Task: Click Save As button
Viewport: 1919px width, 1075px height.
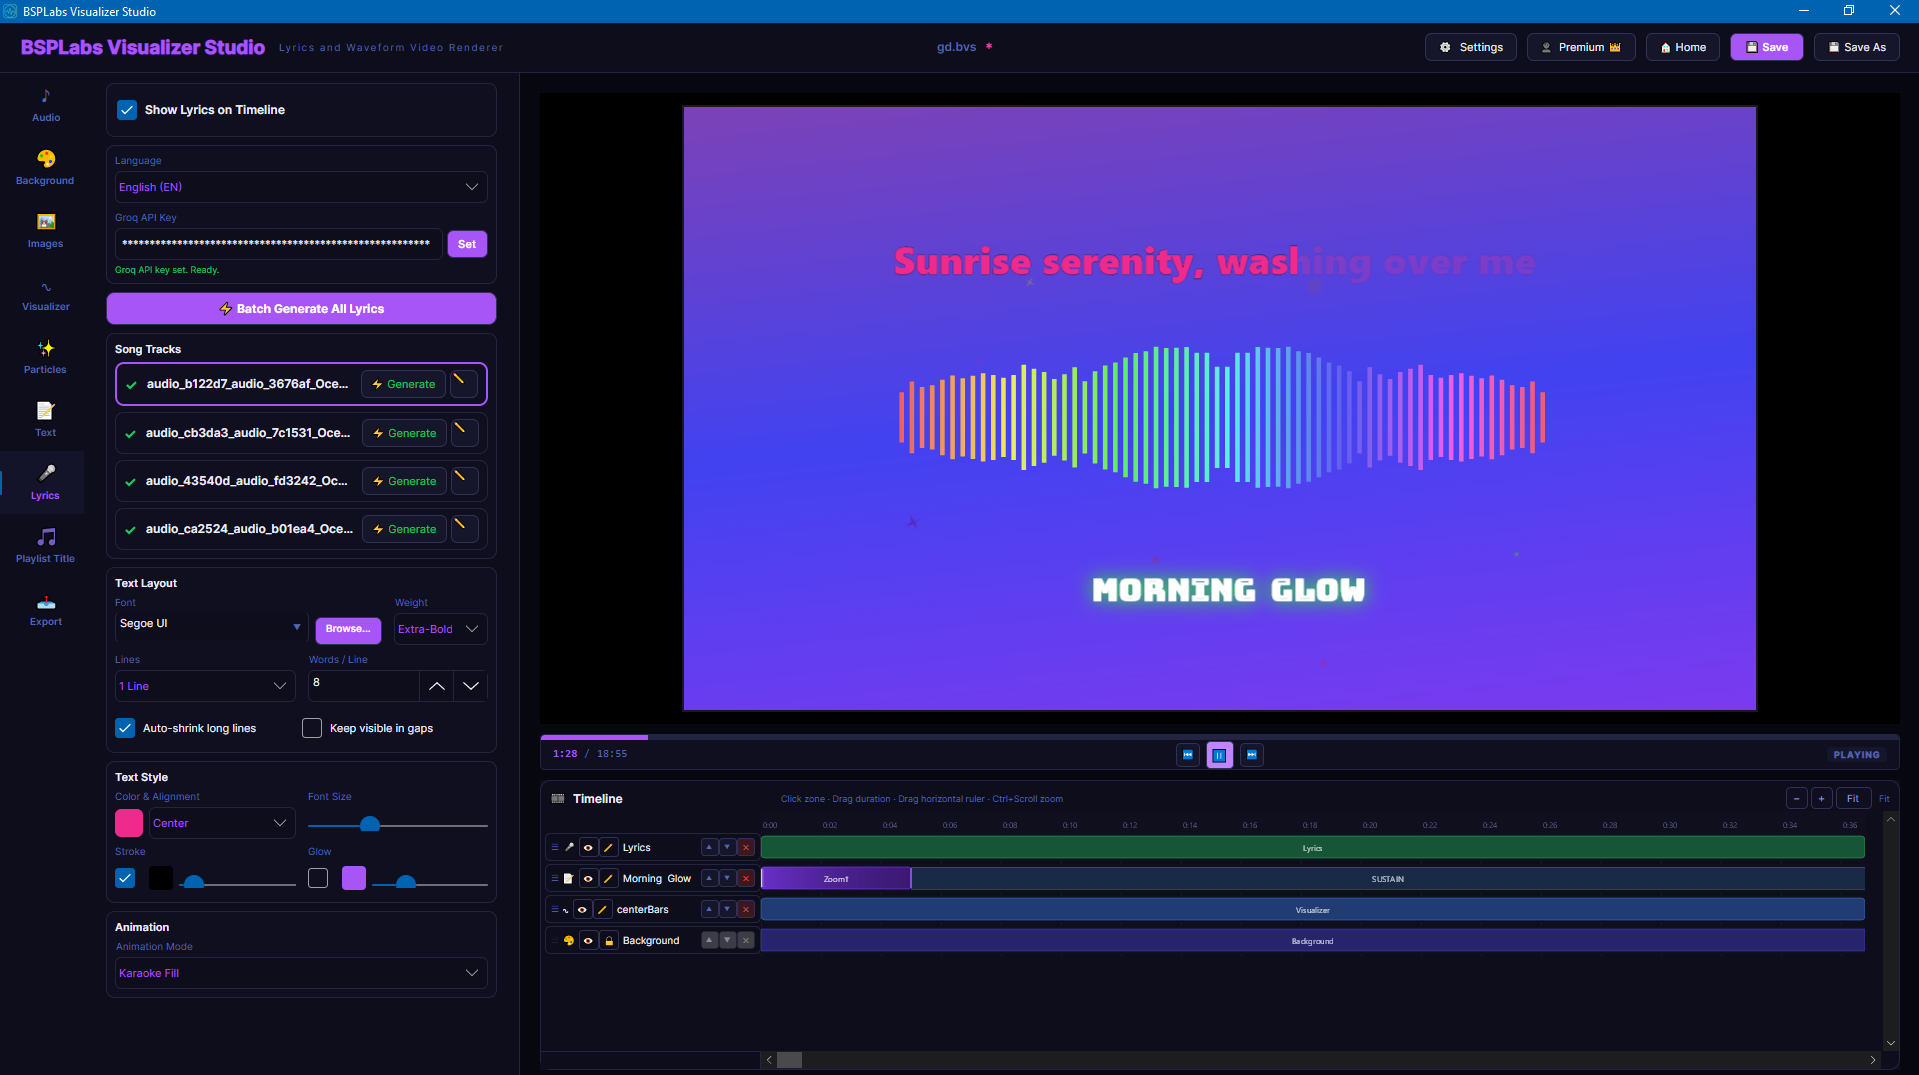Action: point(1857,47)
